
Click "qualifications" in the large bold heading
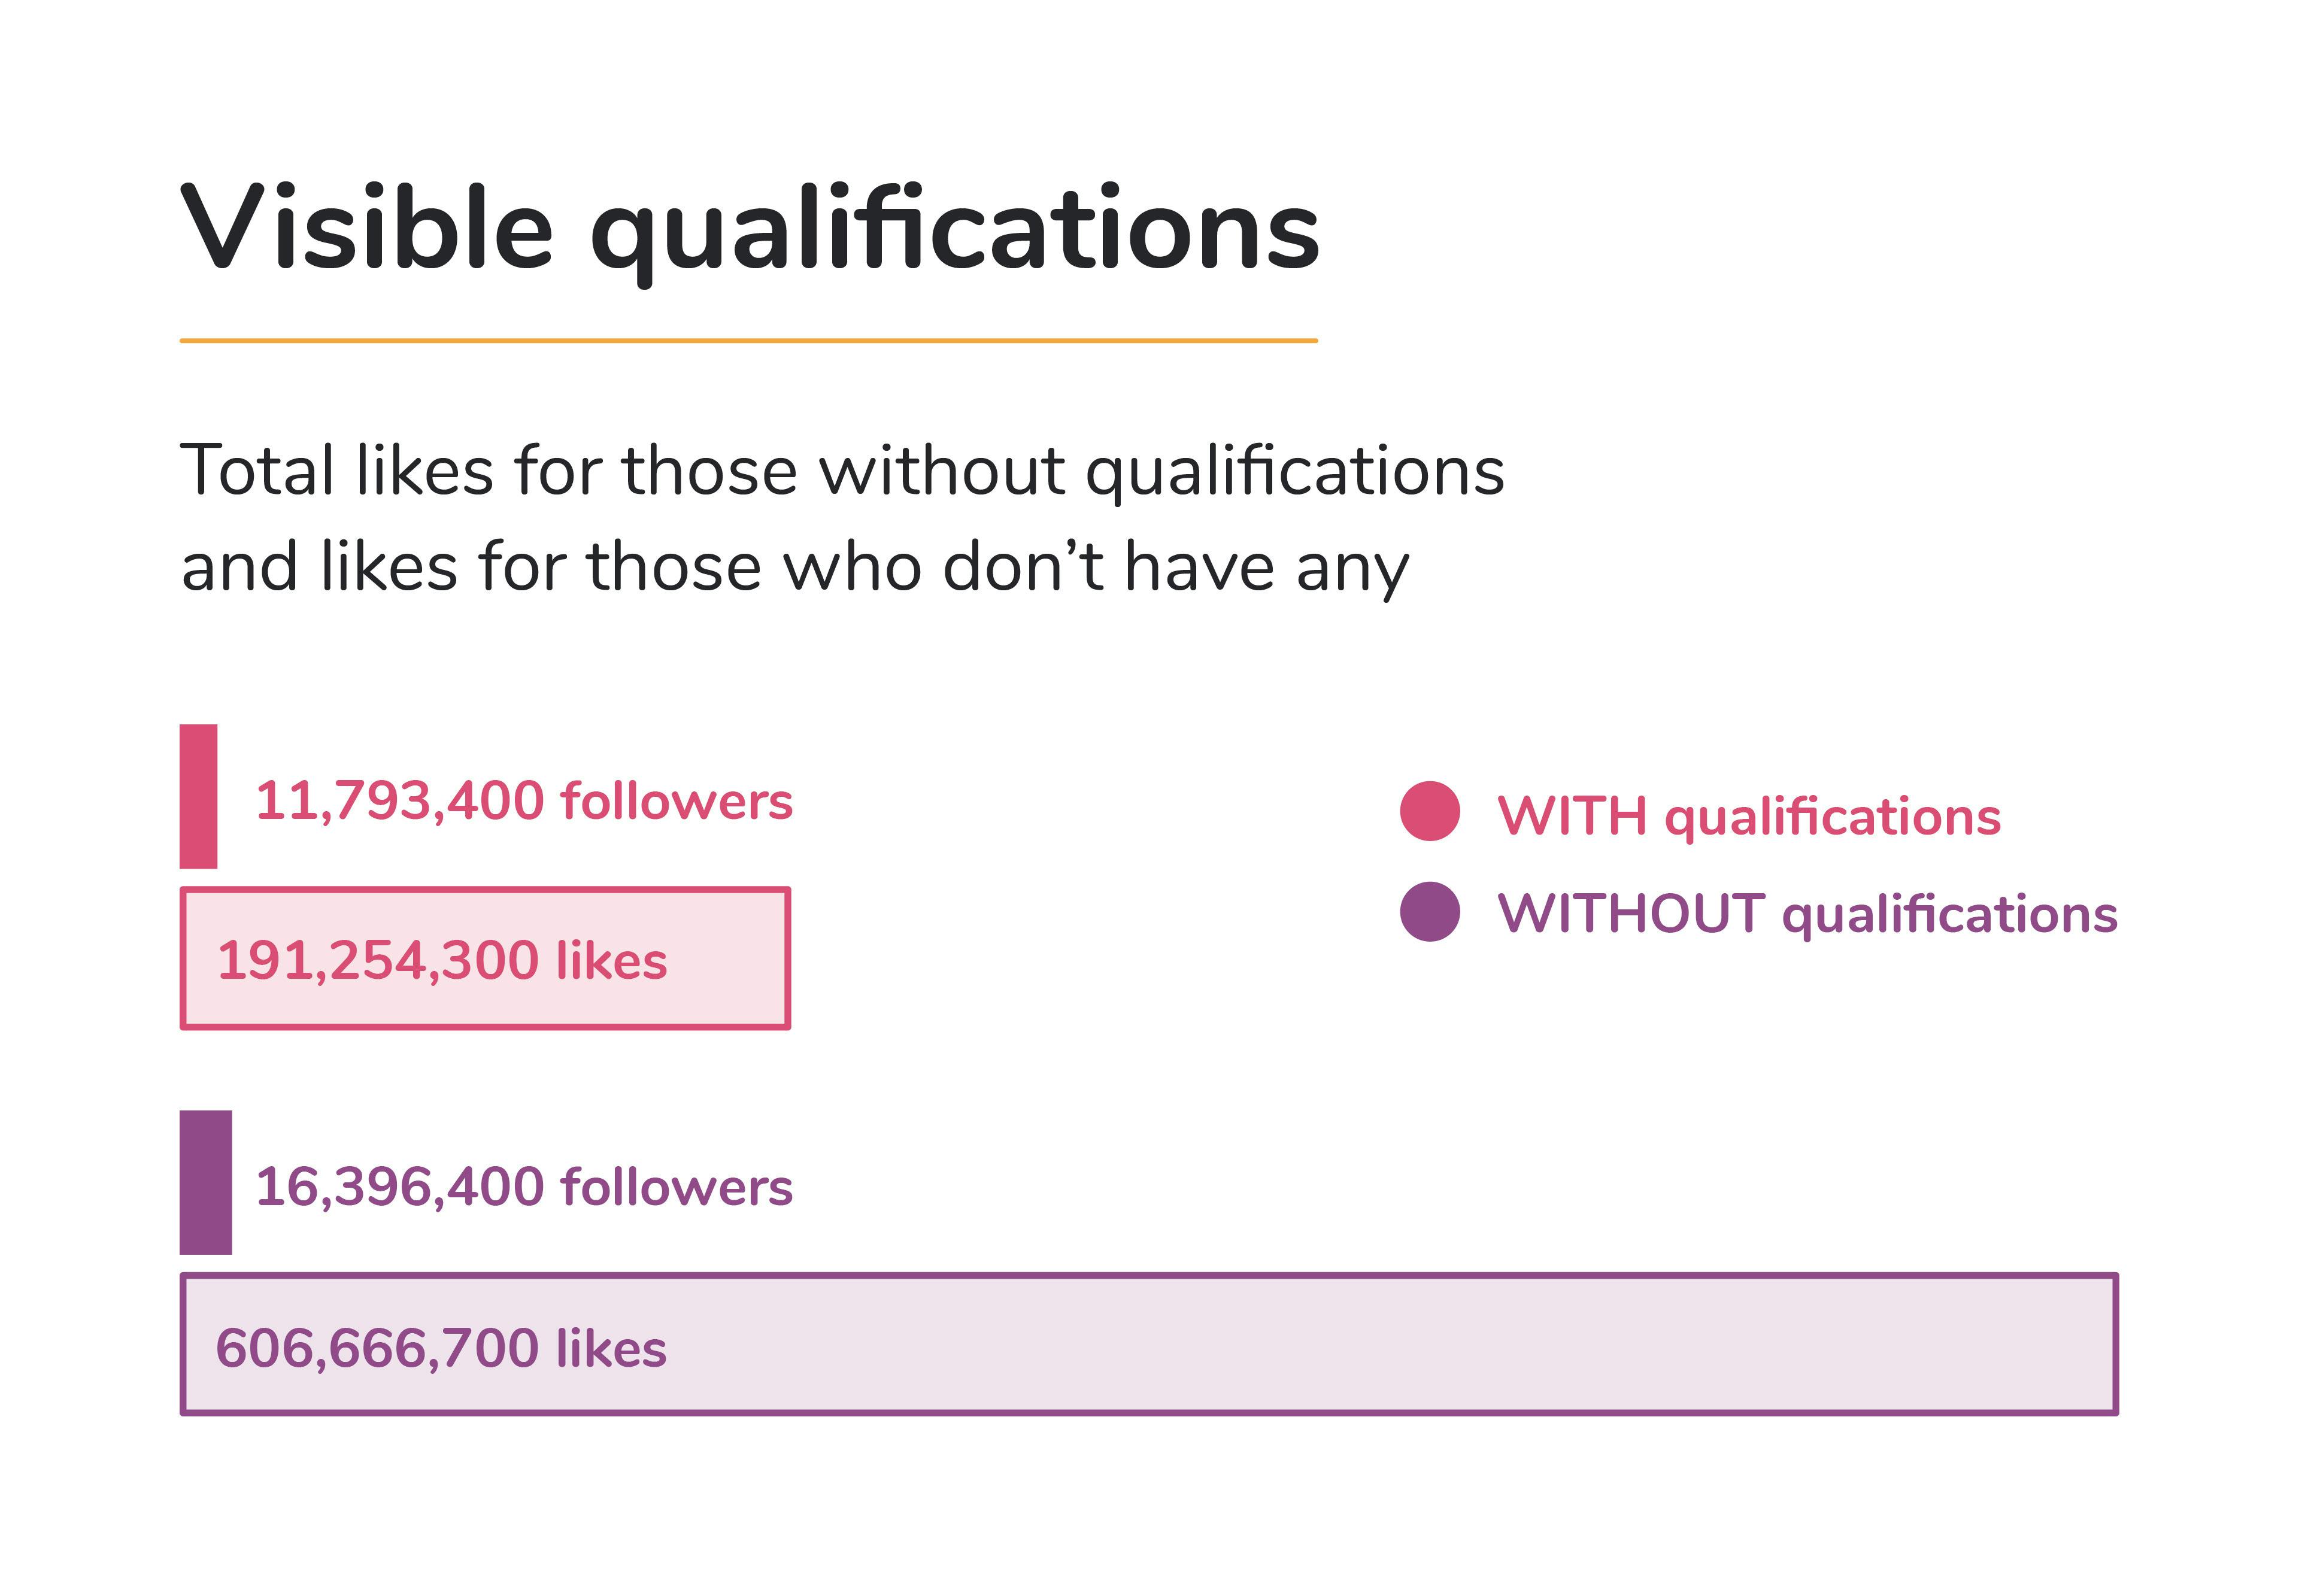955,232
